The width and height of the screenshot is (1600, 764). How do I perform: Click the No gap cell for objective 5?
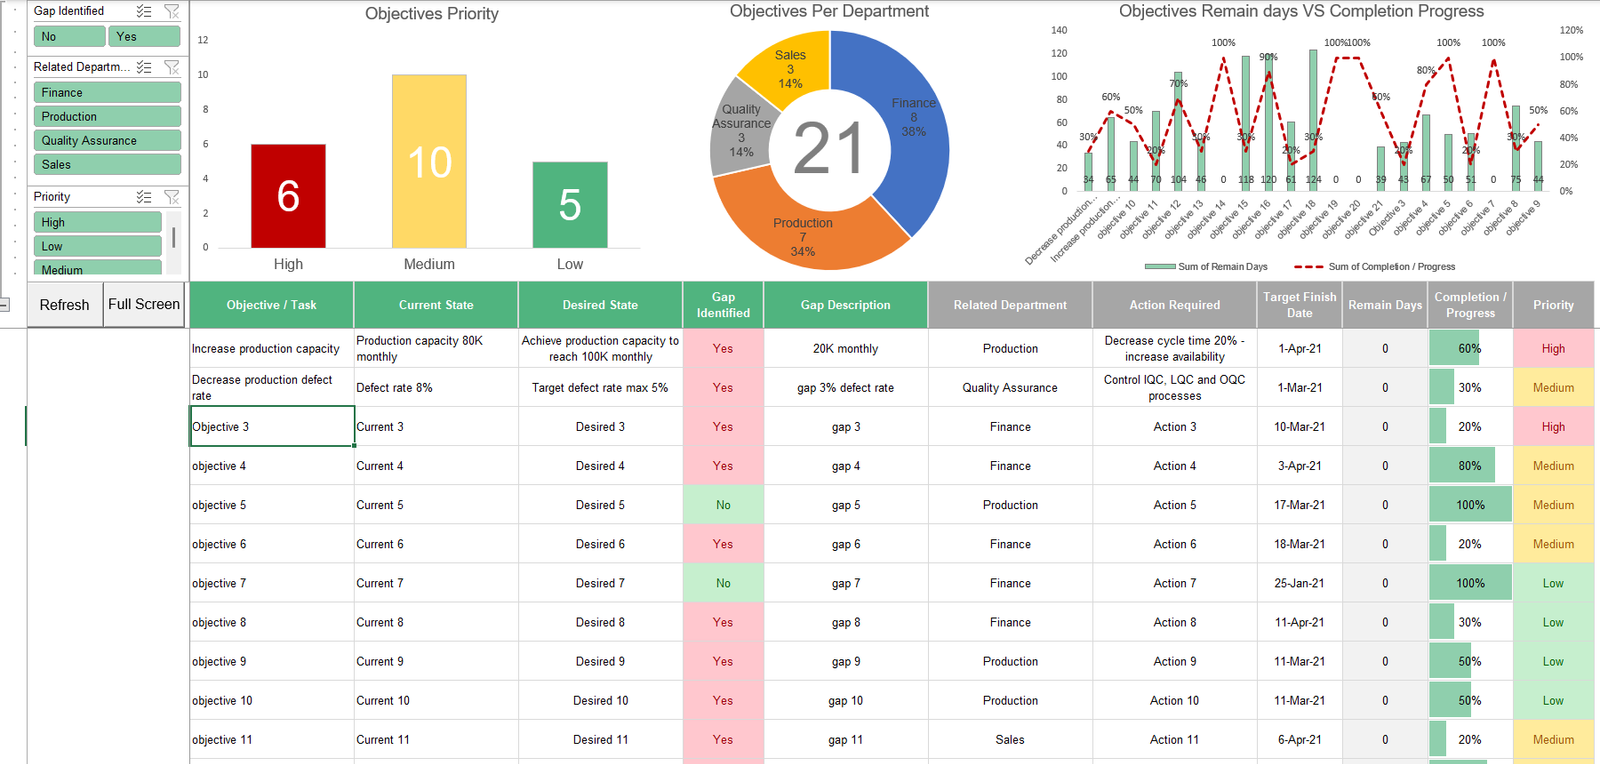click(x=723, y=505)
